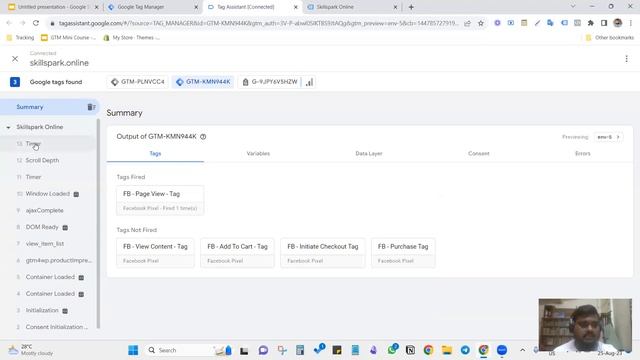
Task: Close the Tag Assistant debug session
Action: tap(15, 59)
